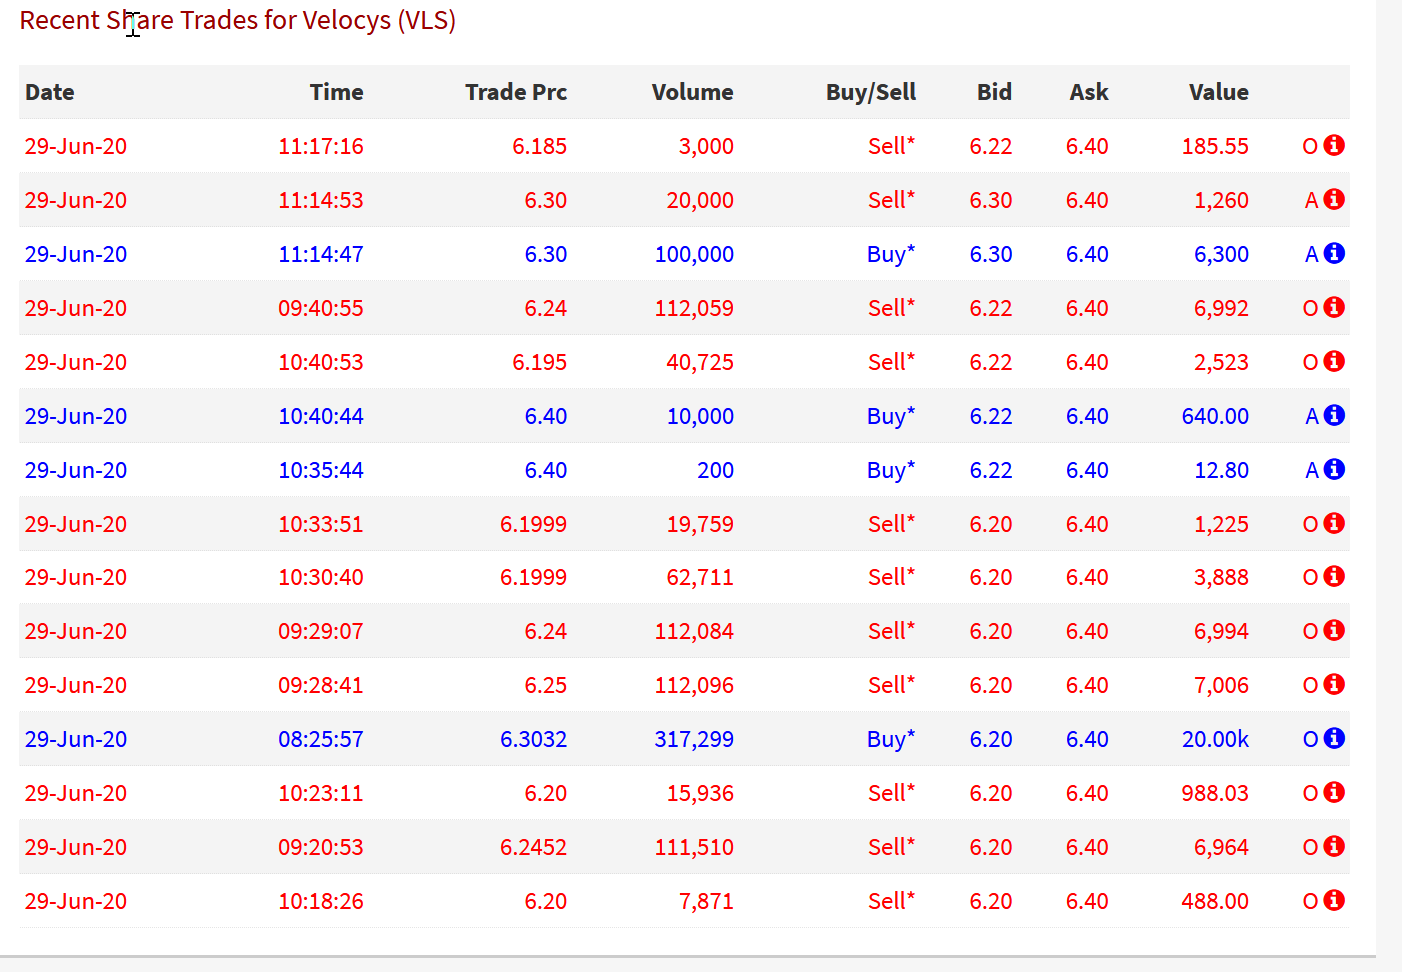Select volume 111,510
Image resolution: width=1402 pixels, height=972 pixels.
[694, 847]
